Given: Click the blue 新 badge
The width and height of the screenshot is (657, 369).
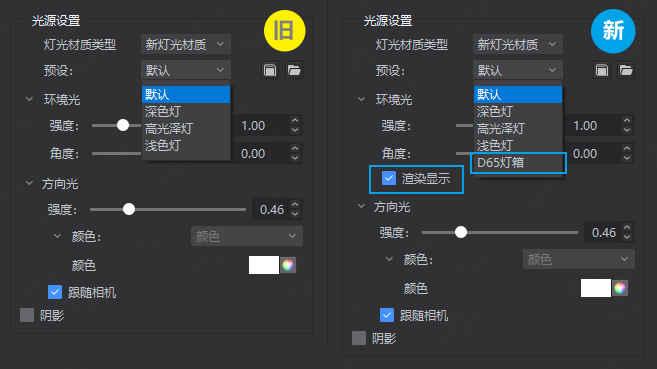Looking at the screenshot, I should (x=613, y=31).
